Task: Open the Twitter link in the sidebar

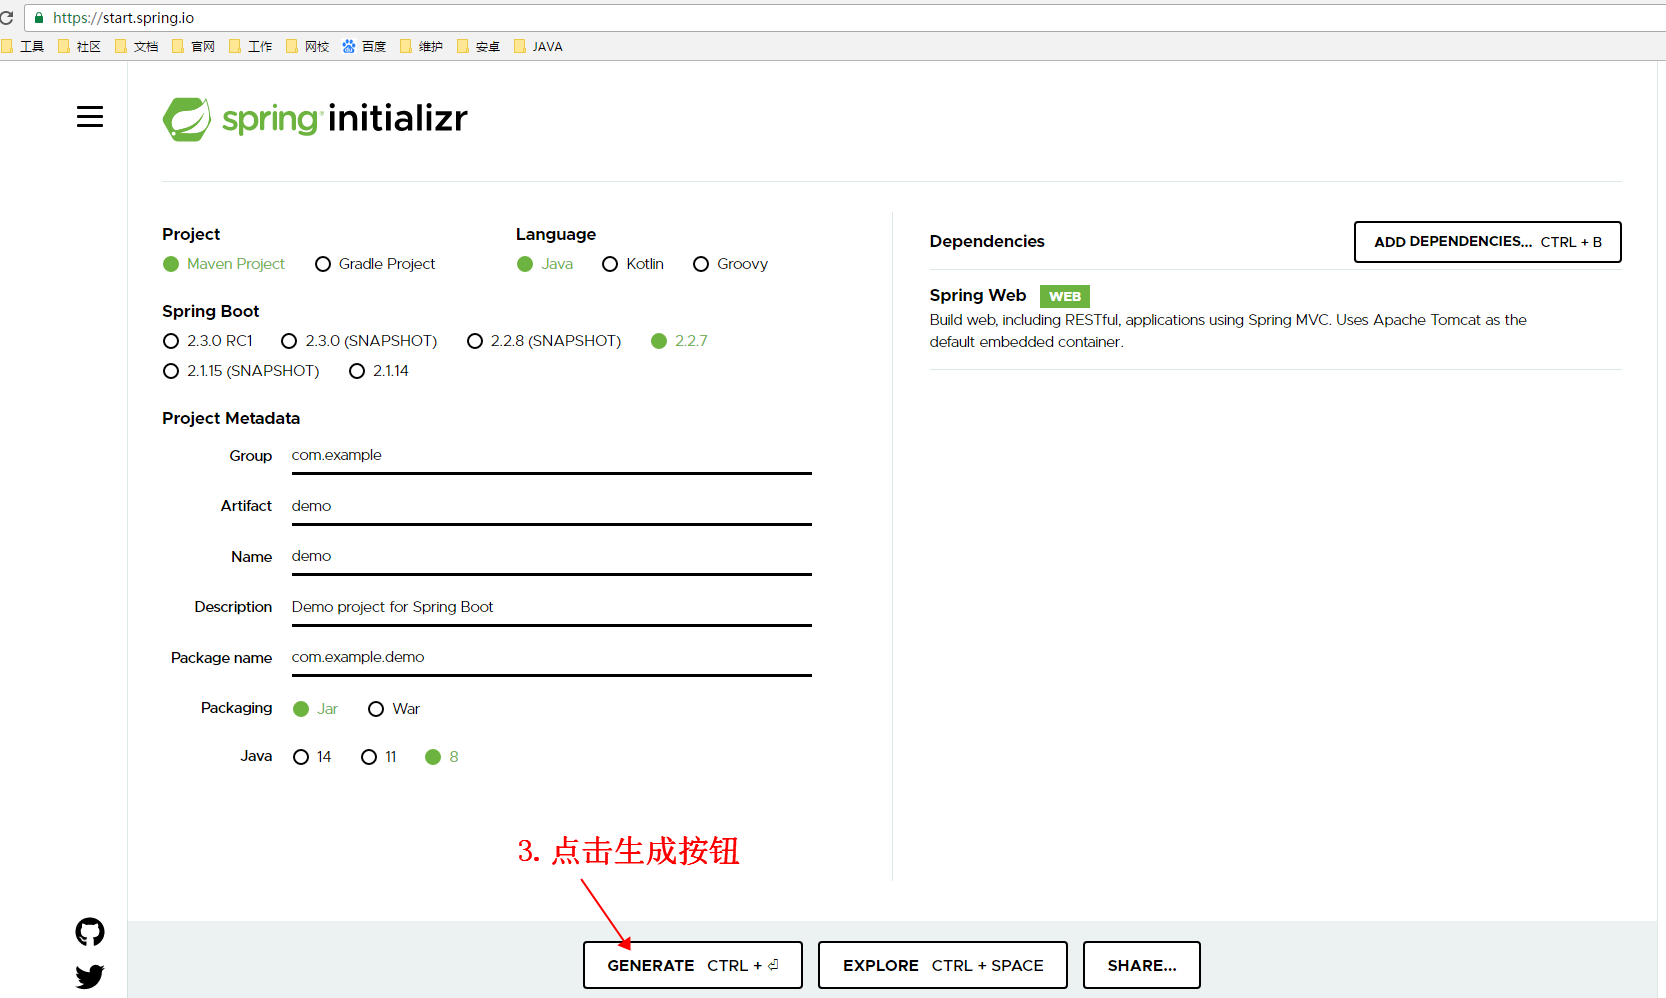Action: [x=89, y=977]
